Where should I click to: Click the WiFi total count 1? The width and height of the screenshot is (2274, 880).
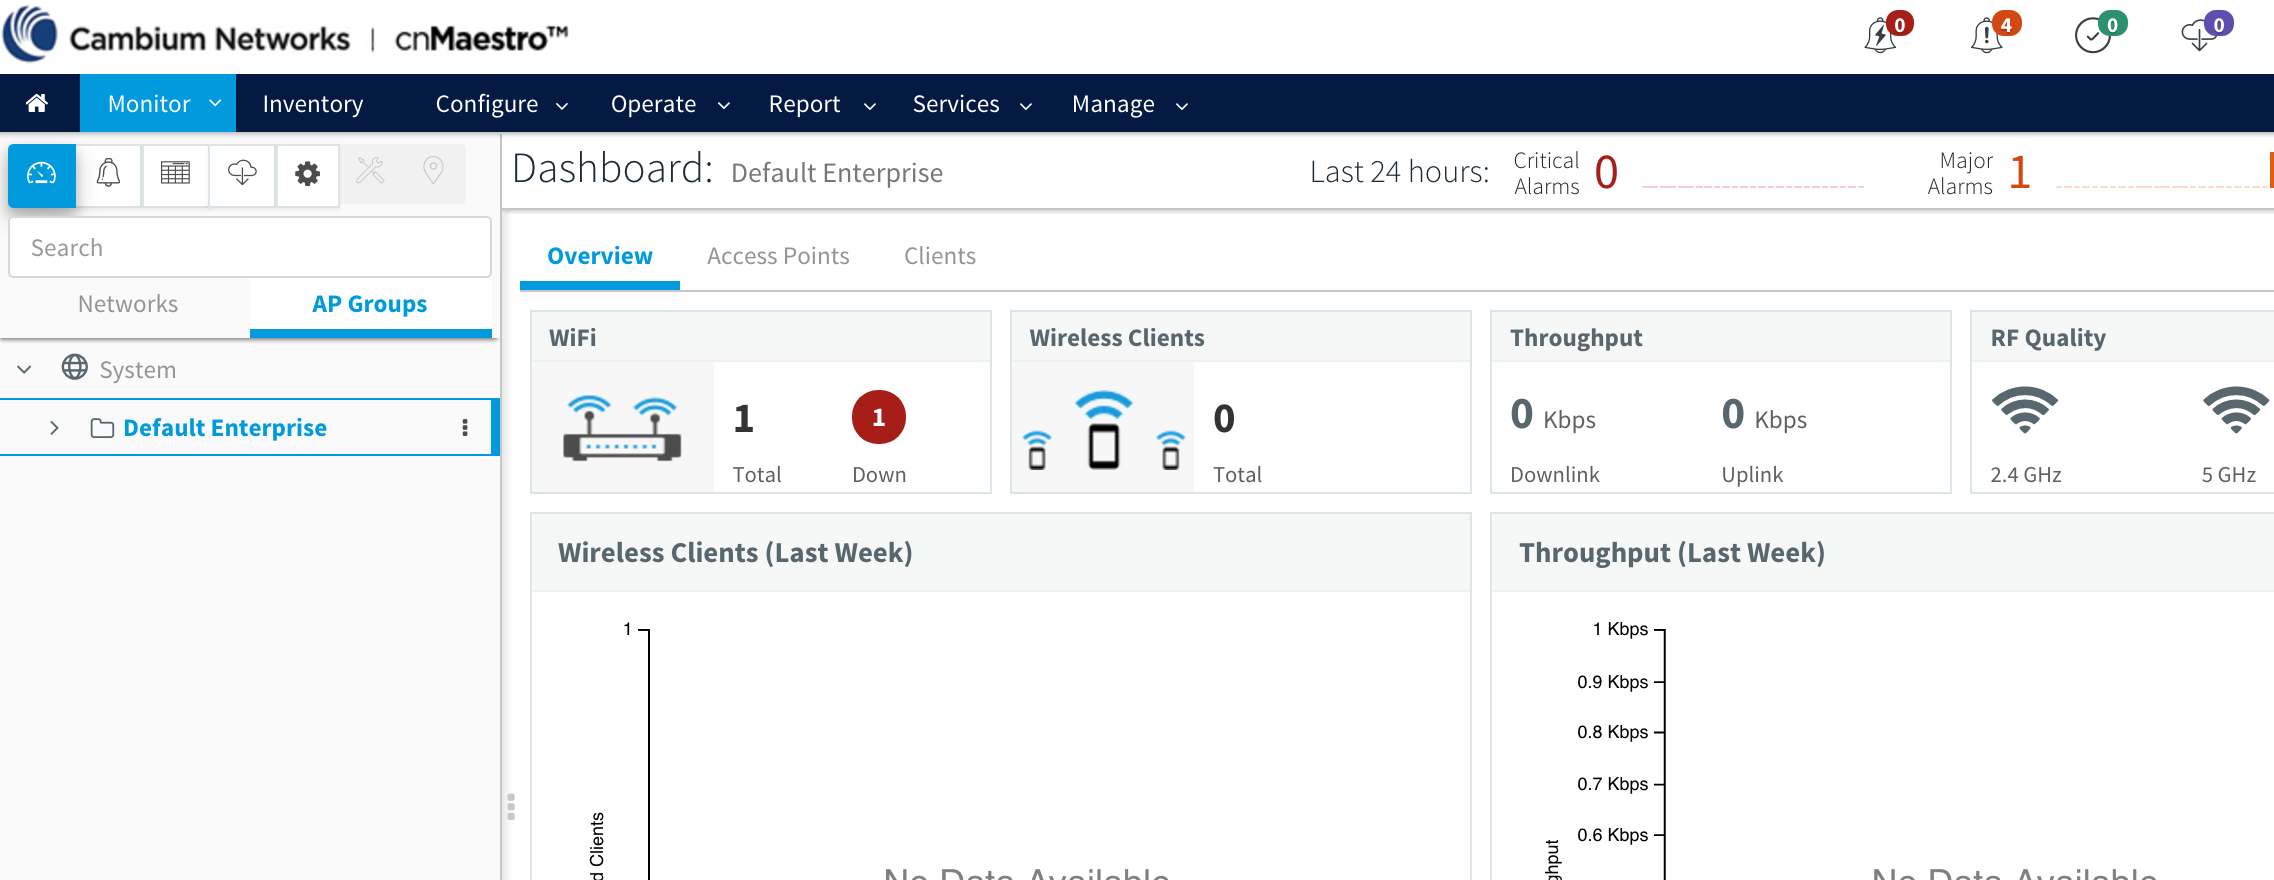point(743,418)
